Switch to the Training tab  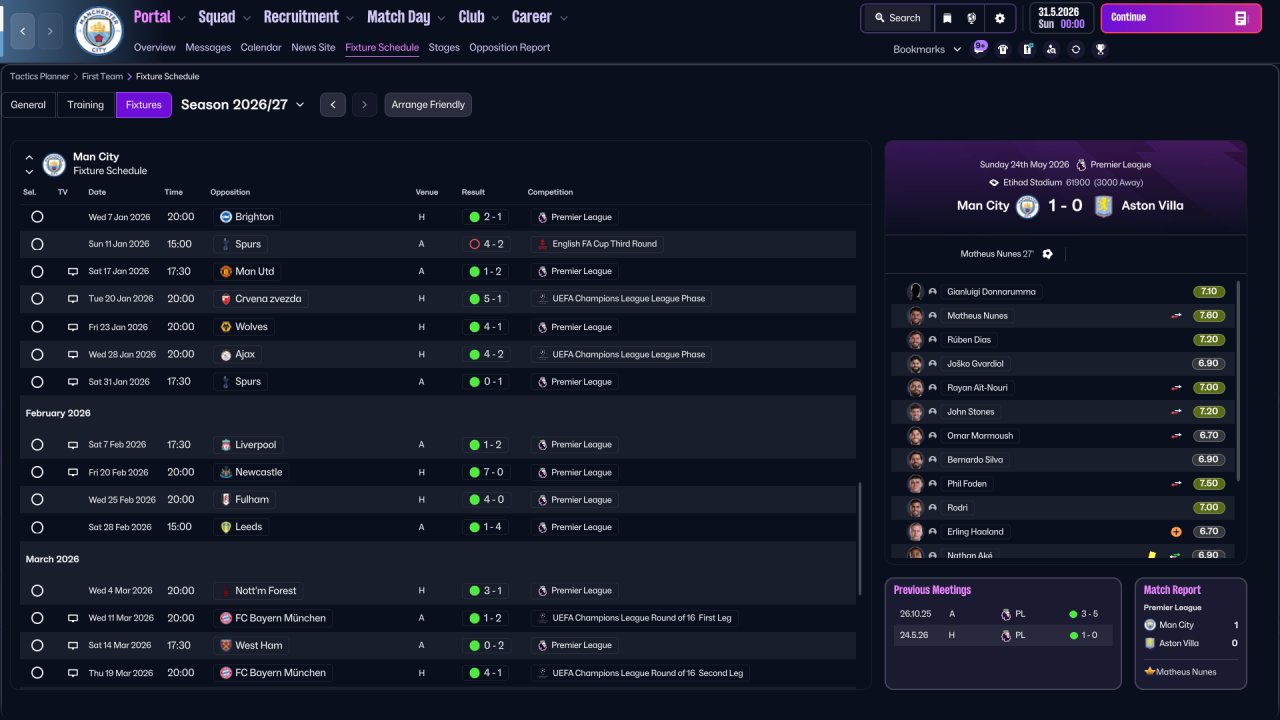coord(86,105)
